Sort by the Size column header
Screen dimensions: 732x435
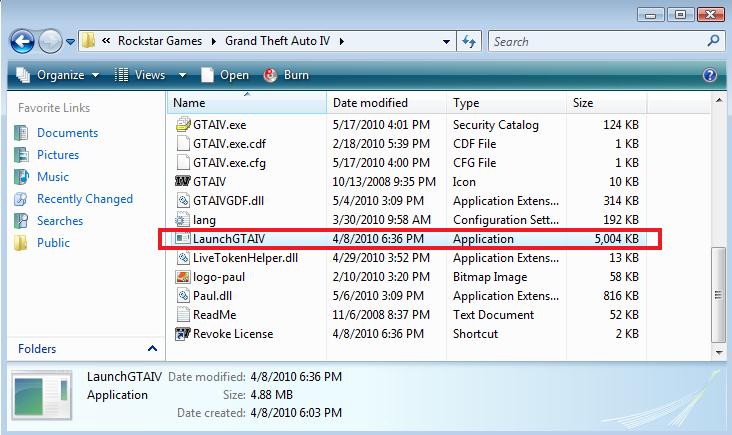coord(607,103)
